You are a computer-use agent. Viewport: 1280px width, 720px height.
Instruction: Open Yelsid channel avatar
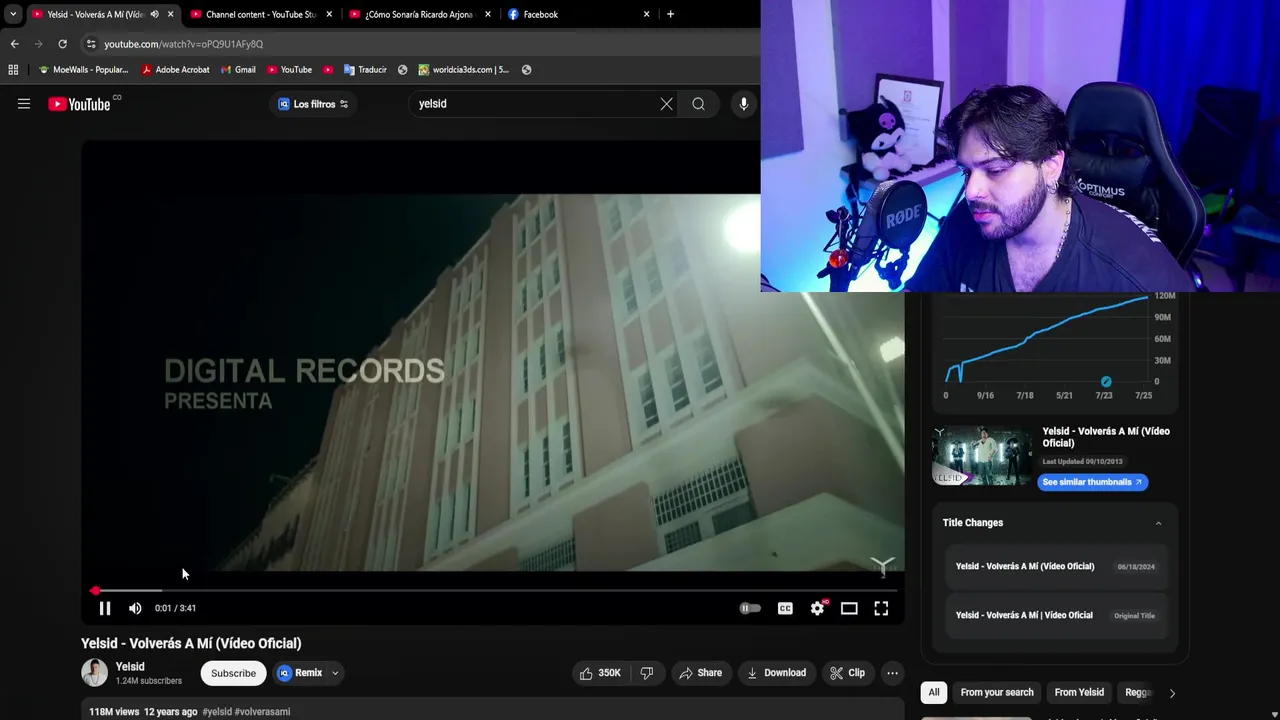pos(94,673)
